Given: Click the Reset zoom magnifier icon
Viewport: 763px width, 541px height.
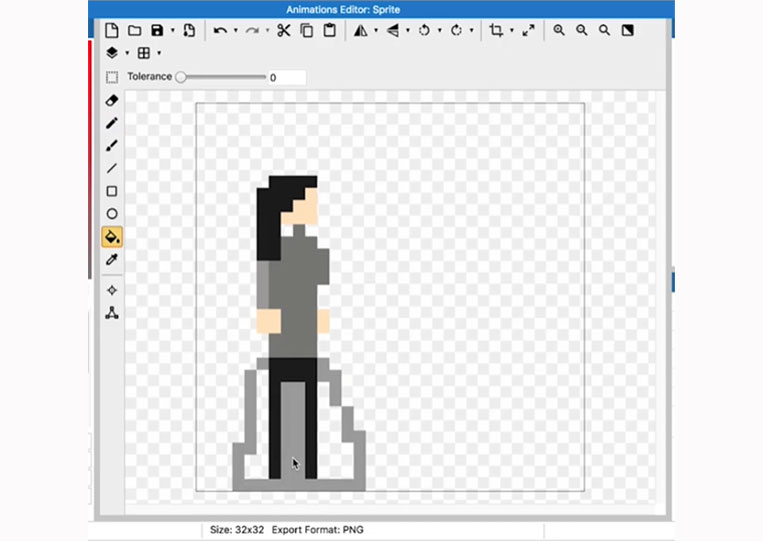Looking at the screenshot, I should click(604, 30).
